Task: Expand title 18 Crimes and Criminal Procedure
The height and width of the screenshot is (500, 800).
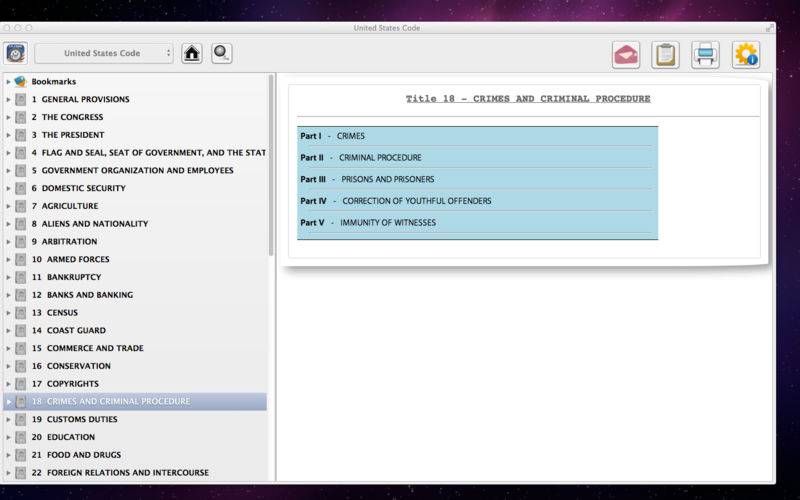Action: [8, 402]
